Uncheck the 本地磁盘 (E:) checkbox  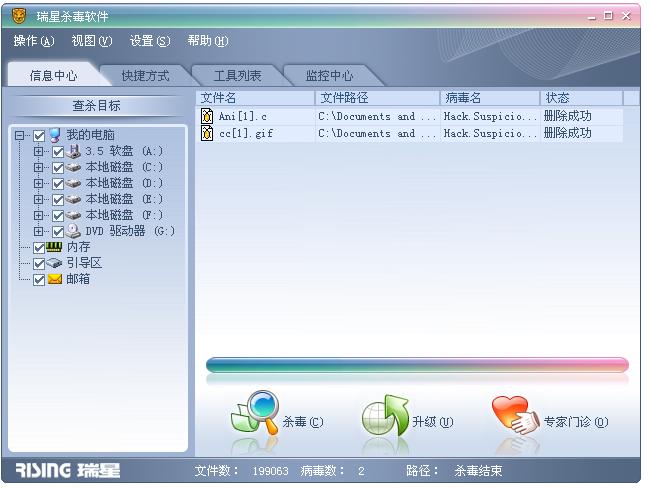tap(58, 200)
